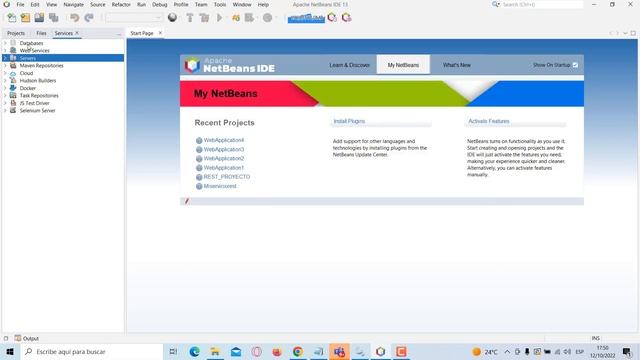Click the Debug Project toolbar icon
This screenshot has height=360, width=640.
236,18
